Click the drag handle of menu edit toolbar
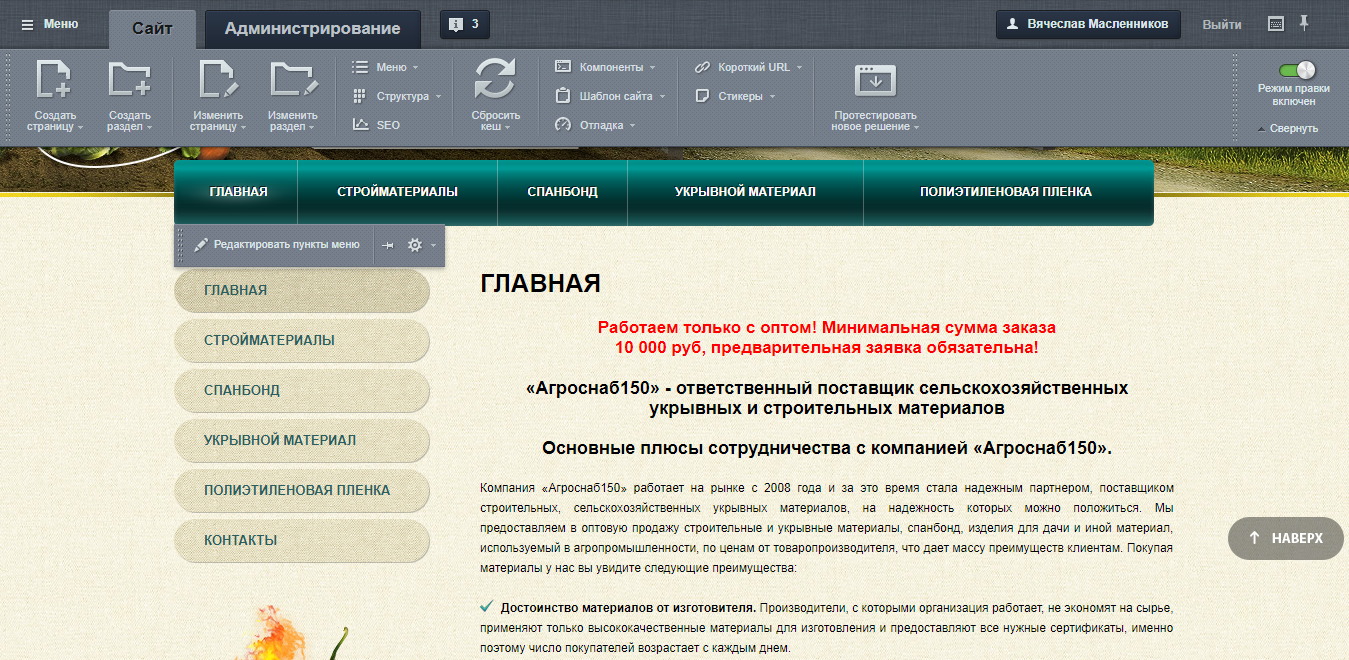Image resolution: width=1349 pixels, height=660 pixels. pos(180,245)
